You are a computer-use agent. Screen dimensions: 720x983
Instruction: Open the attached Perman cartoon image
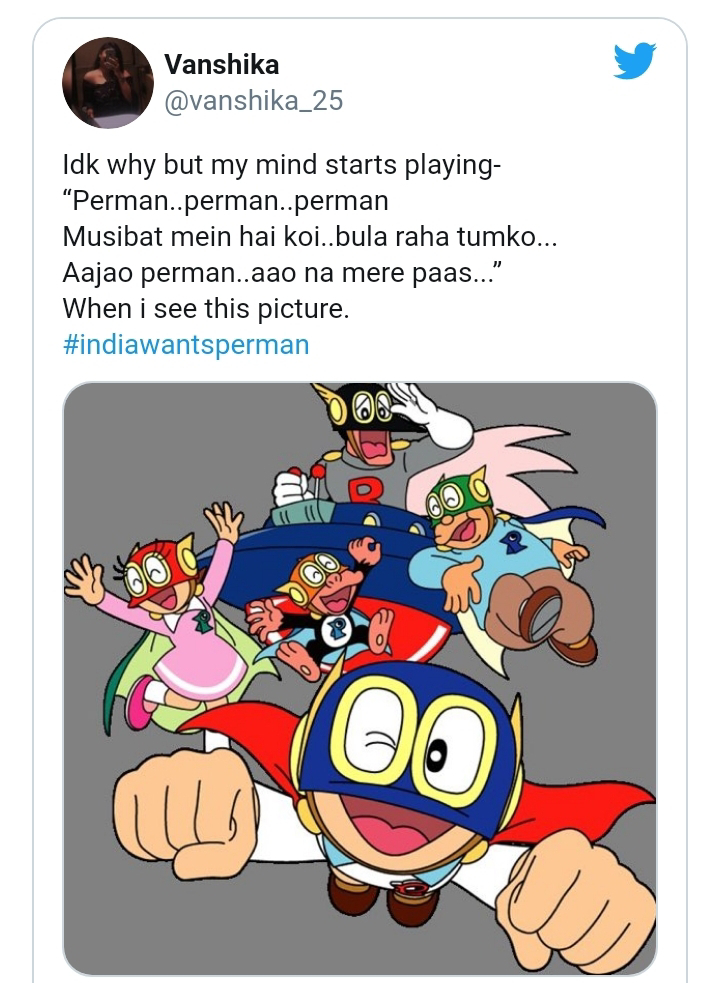point(360,679)
